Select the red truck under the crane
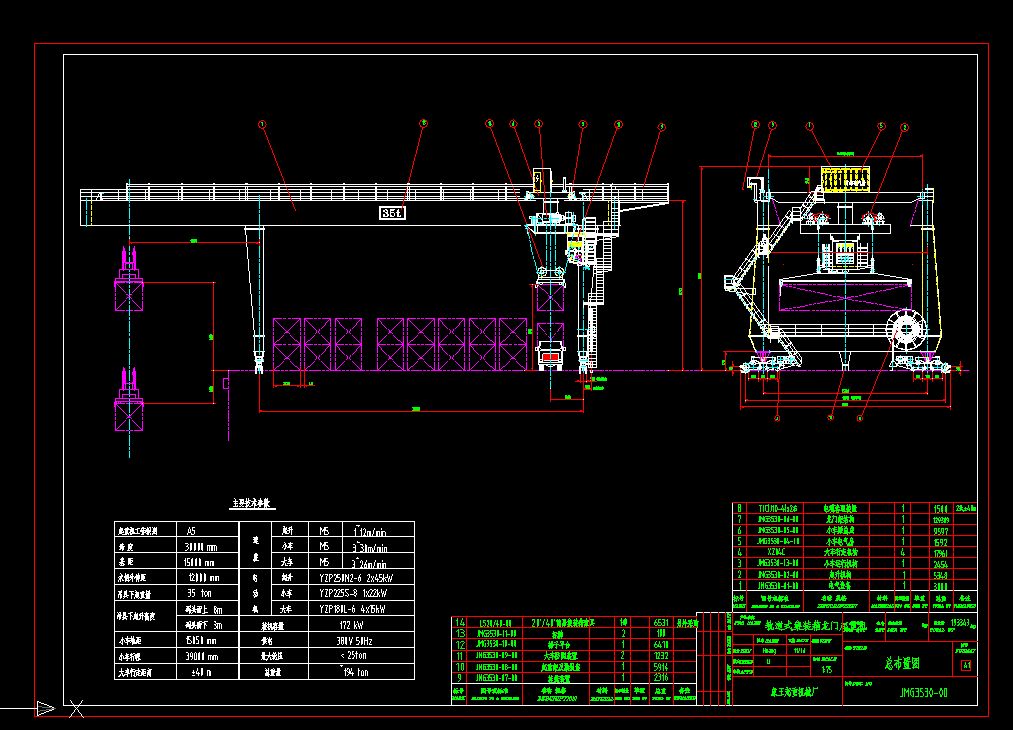This screenshot has width=1013, height=730. (550, 357)
